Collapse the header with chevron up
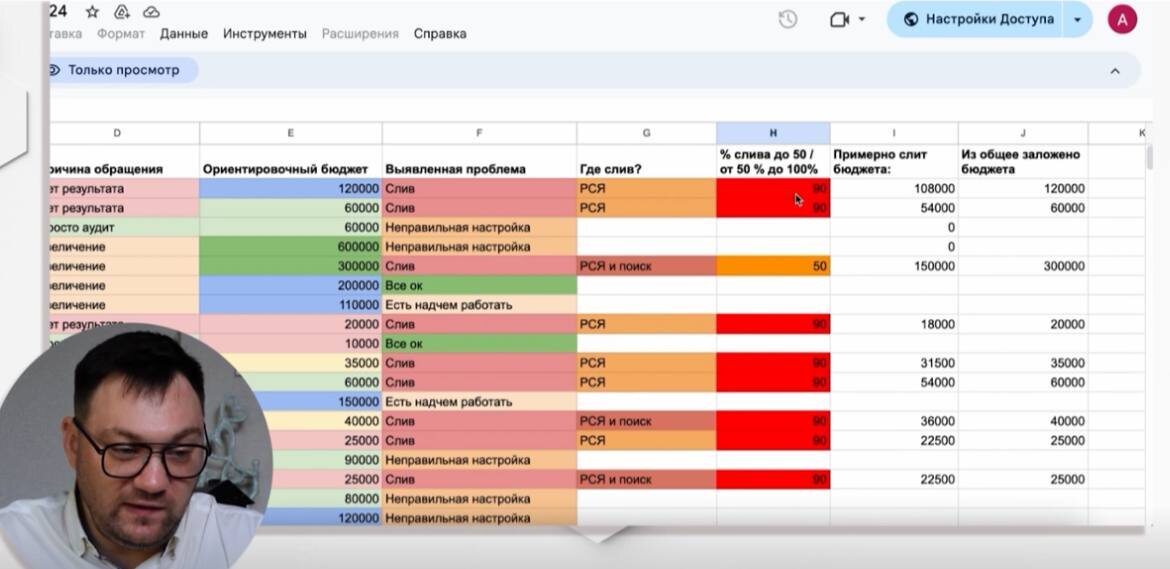The height and width of the screenshot is (569, 1170). (1115, 71)
